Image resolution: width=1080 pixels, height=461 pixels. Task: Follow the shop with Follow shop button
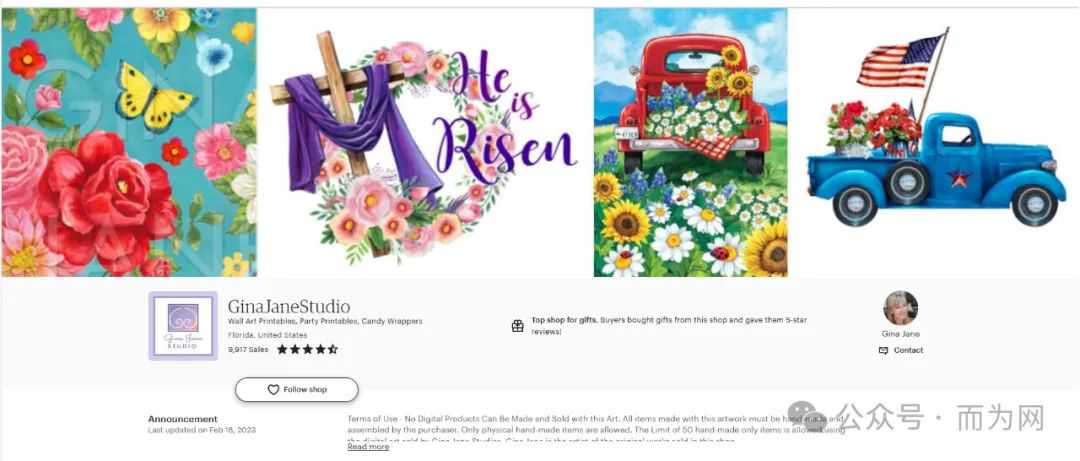297,389
